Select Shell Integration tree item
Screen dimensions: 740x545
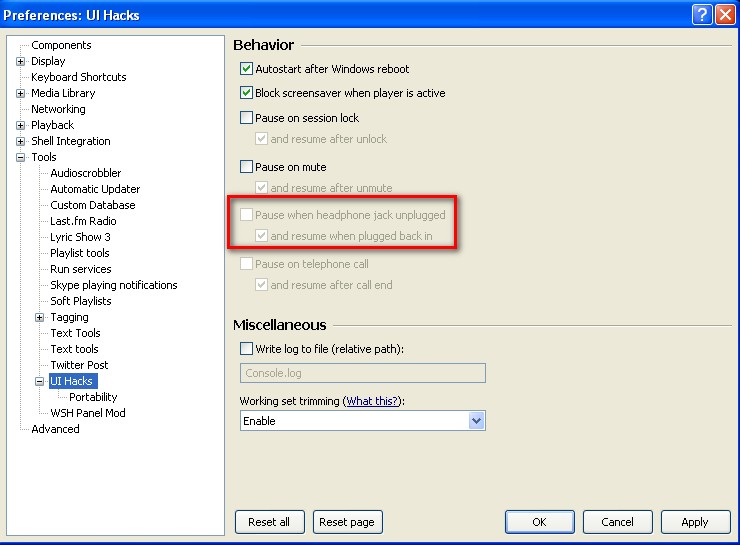[x=71, y=142]
